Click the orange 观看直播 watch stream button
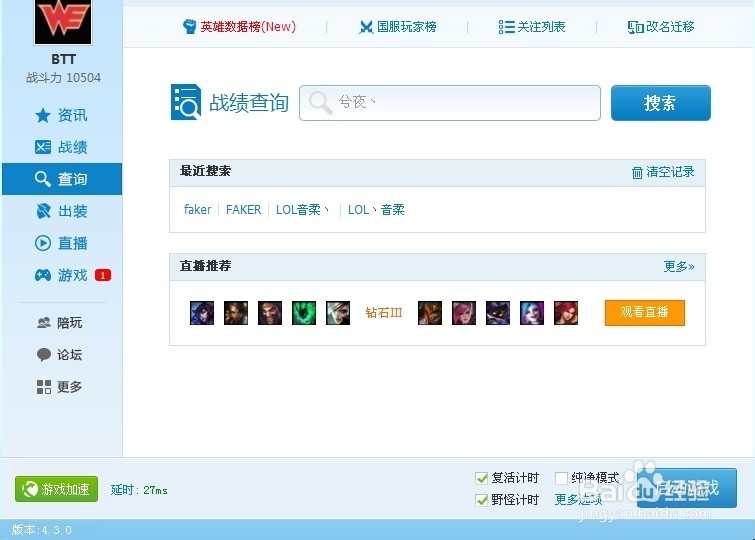The width and height of the screenshot is (755, 540). click(645, 313)
